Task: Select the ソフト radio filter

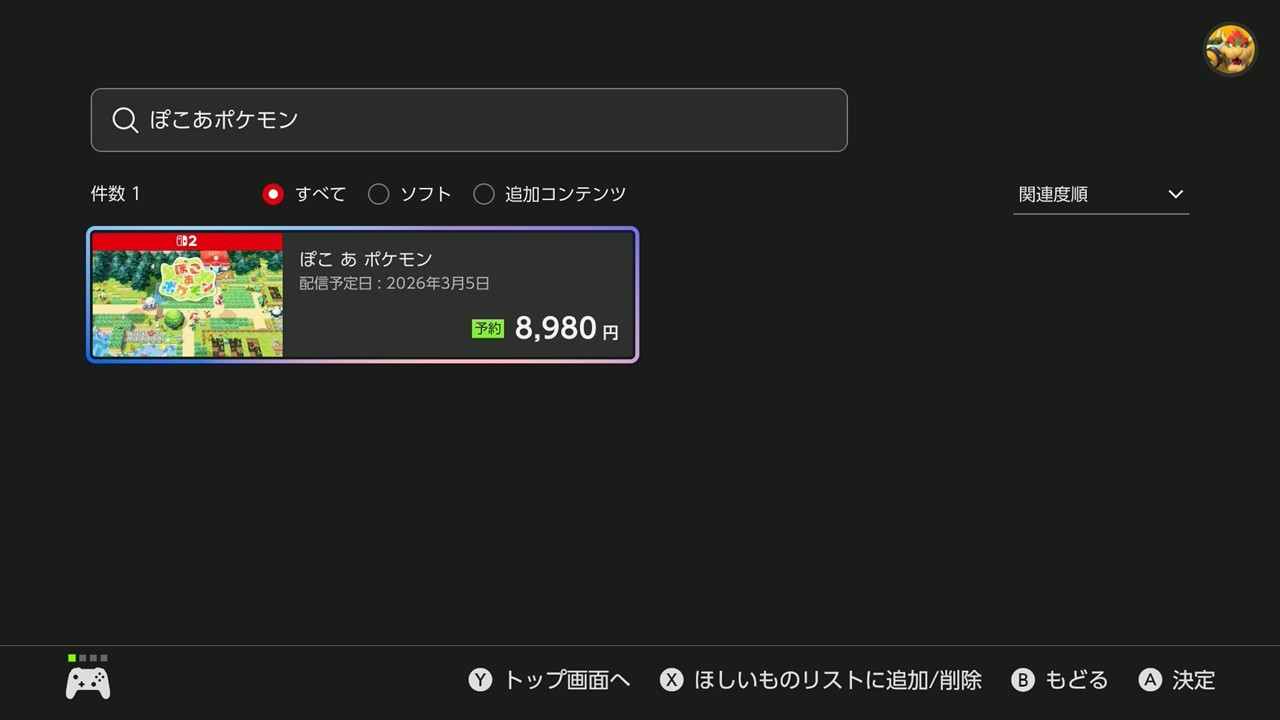Action: pos(378,194)
